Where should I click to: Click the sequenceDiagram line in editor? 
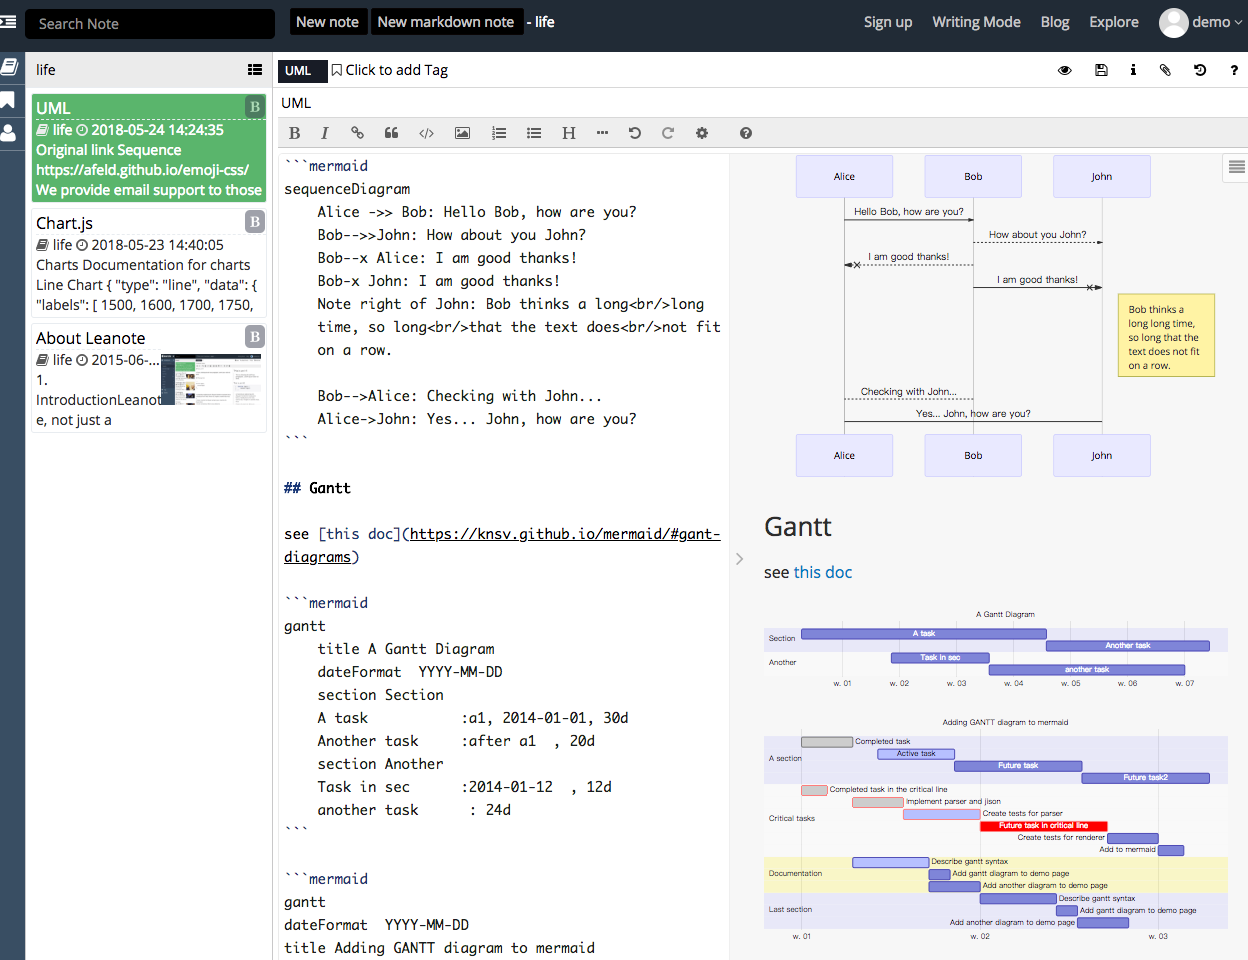click(x=347, y=189)
